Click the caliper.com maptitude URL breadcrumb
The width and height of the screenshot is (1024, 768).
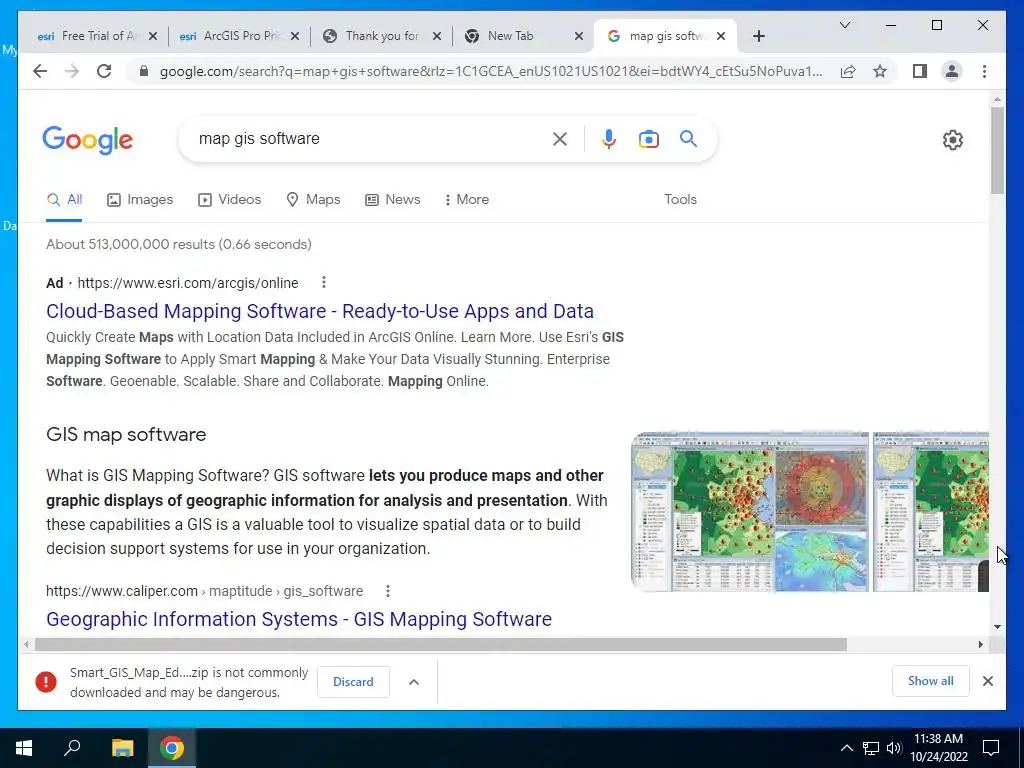coord(204,590)
